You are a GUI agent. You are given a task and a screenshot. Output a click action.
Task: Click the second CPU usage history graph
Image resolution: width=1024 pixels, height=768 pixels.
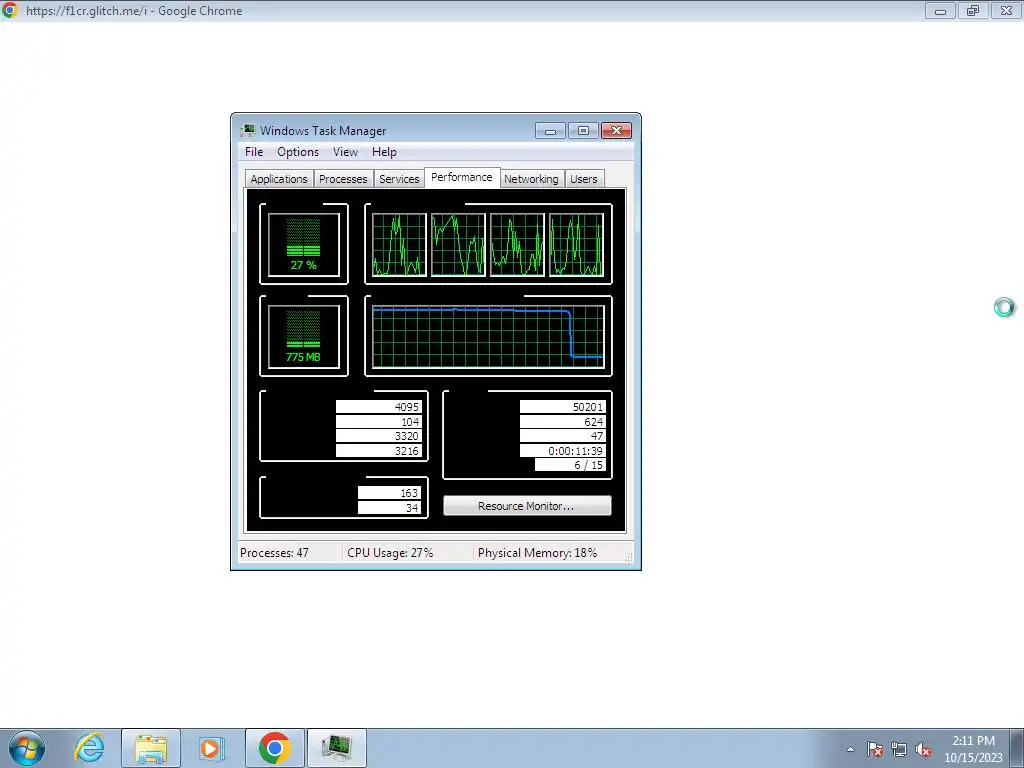[x=458, y=244]
